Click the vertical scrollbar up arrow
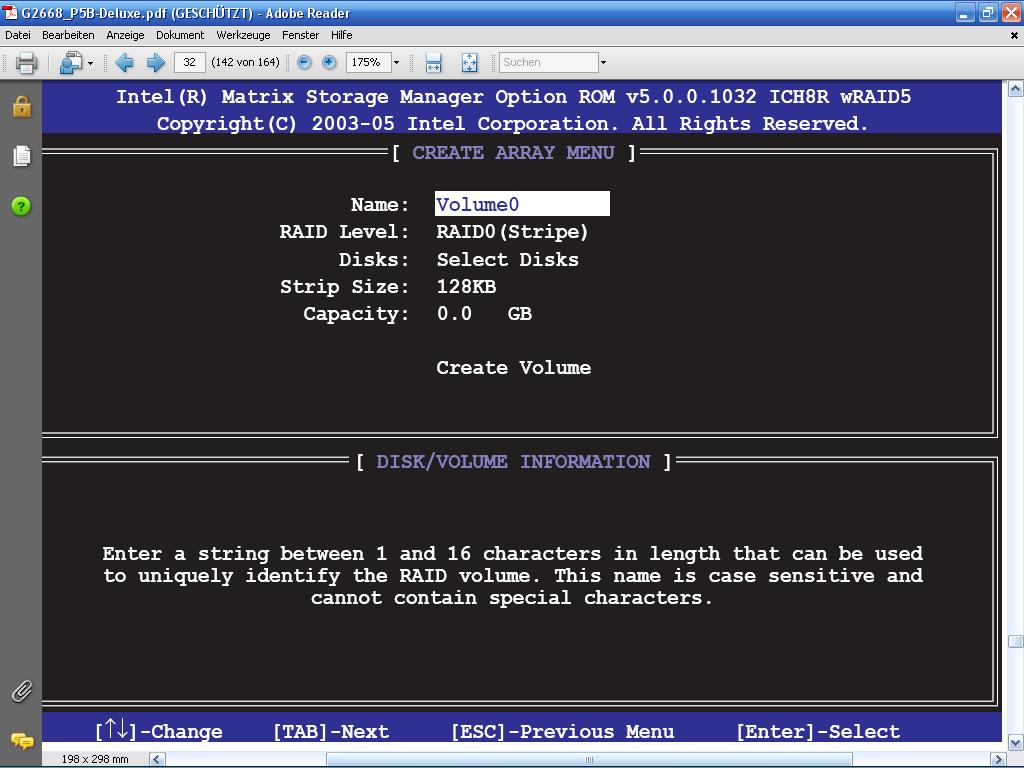This screenshot has height=768, width=1024. click(x=1016, y=89)
